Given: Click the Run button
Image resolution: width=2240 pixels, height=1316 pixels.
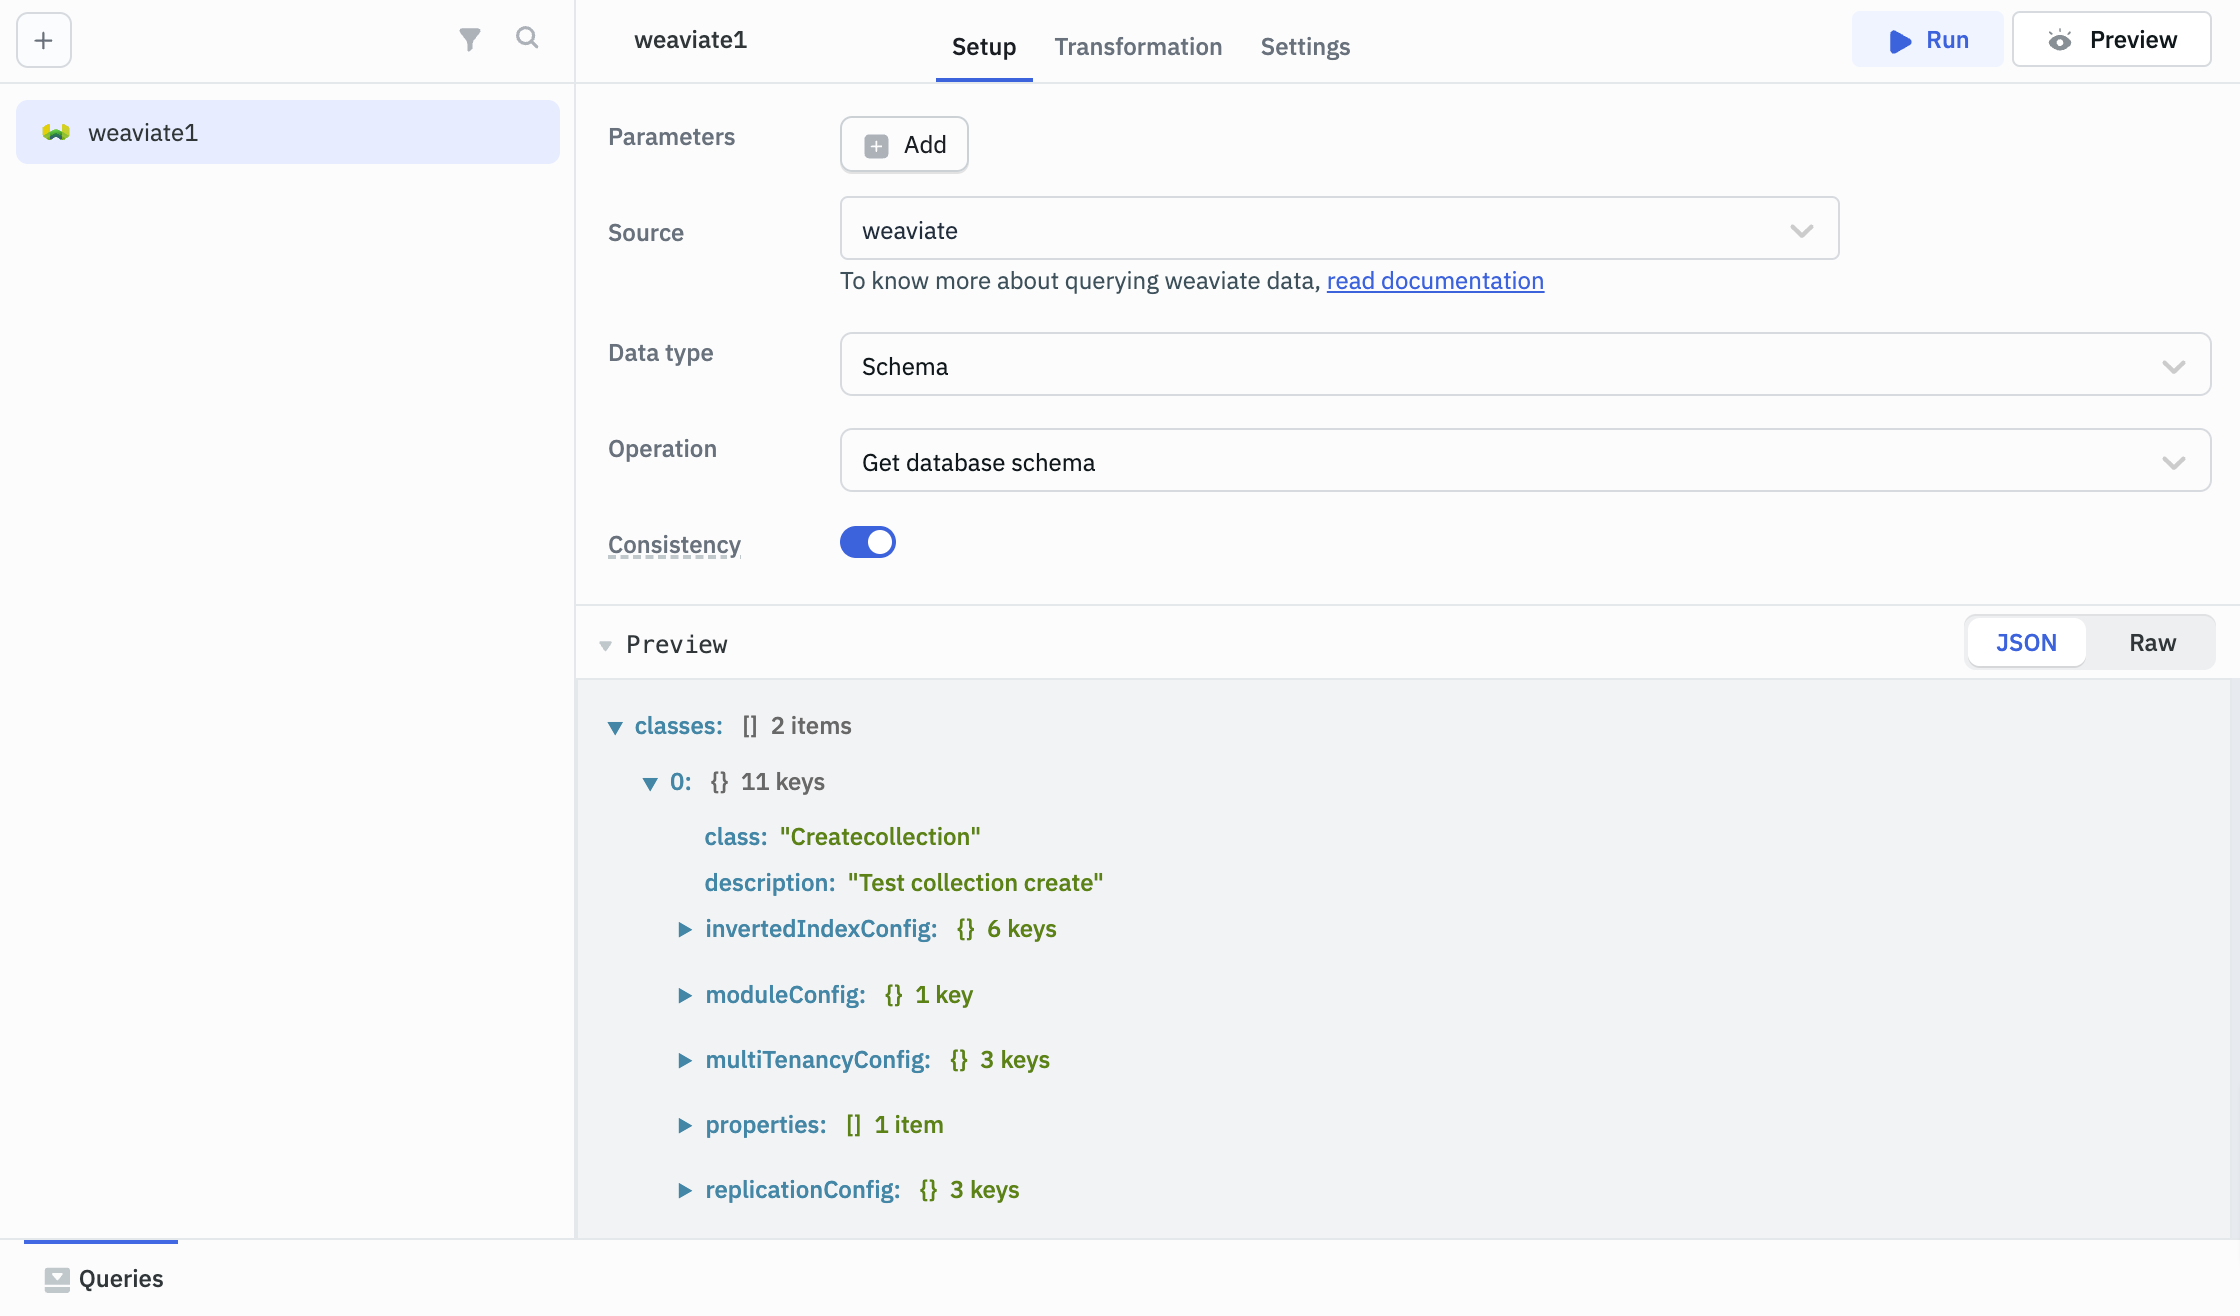Looking at the screenshot, I should click(1927, 40).
